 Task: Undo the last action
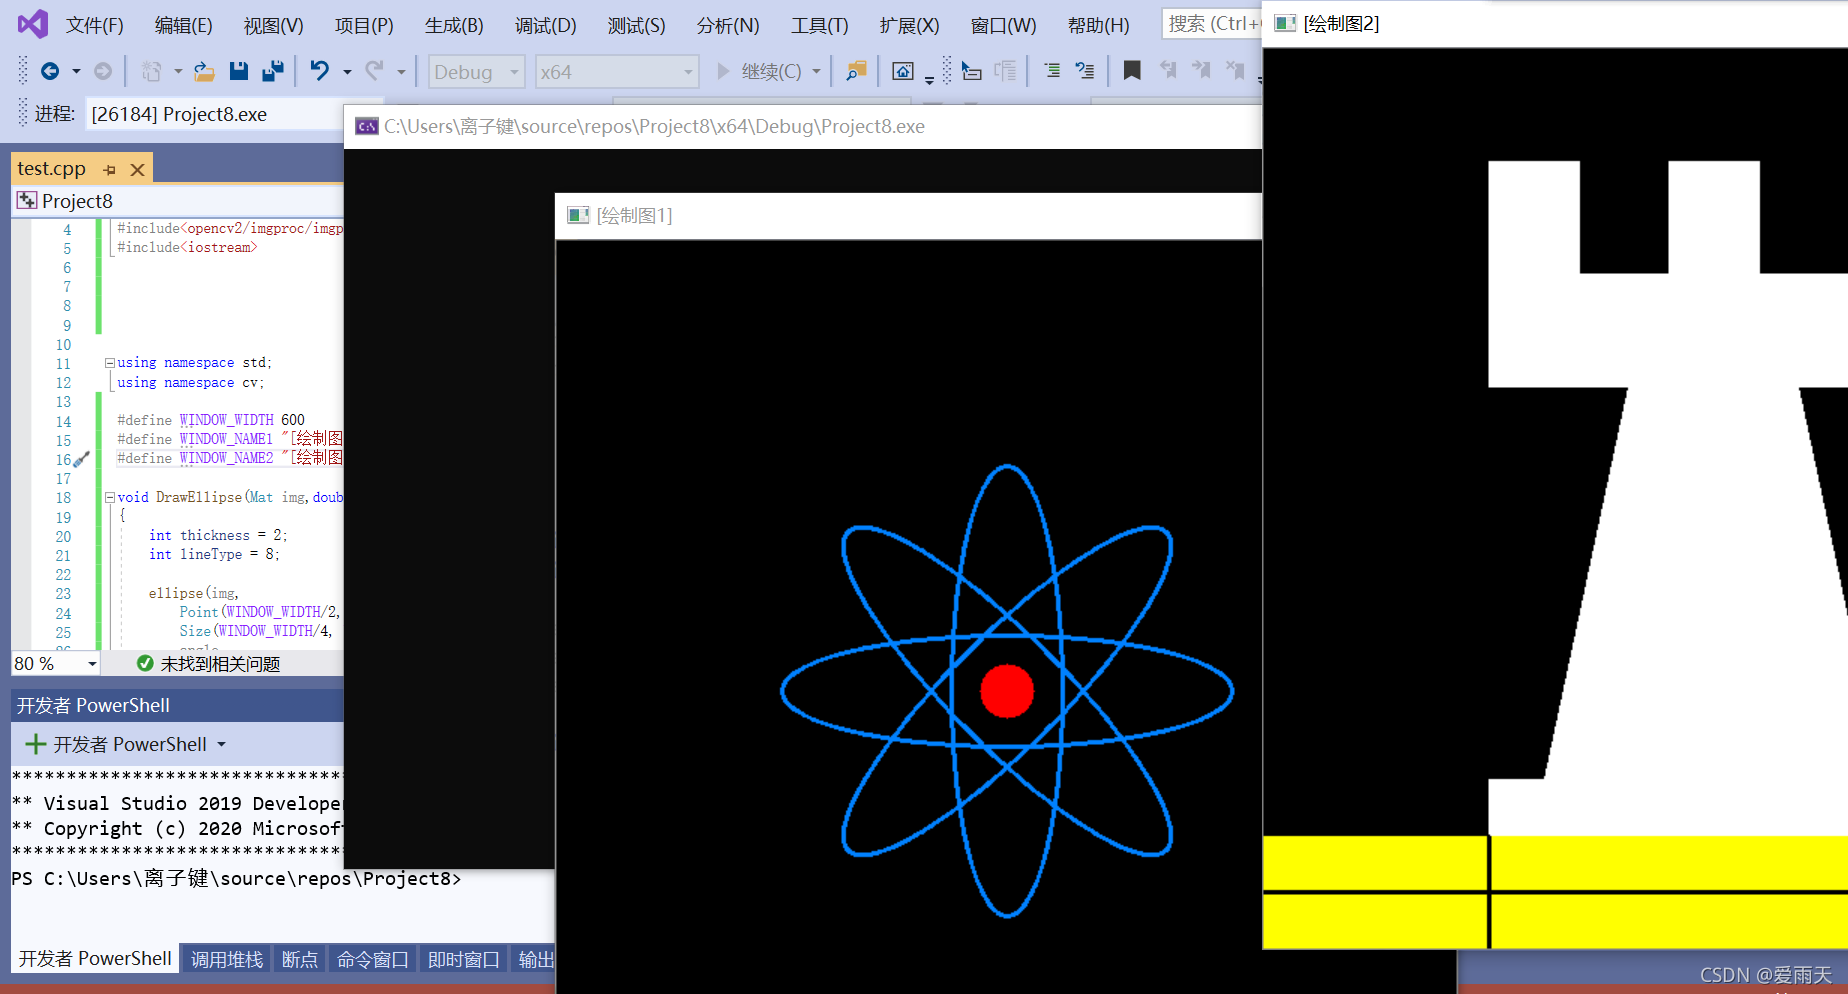coord(319,71)
